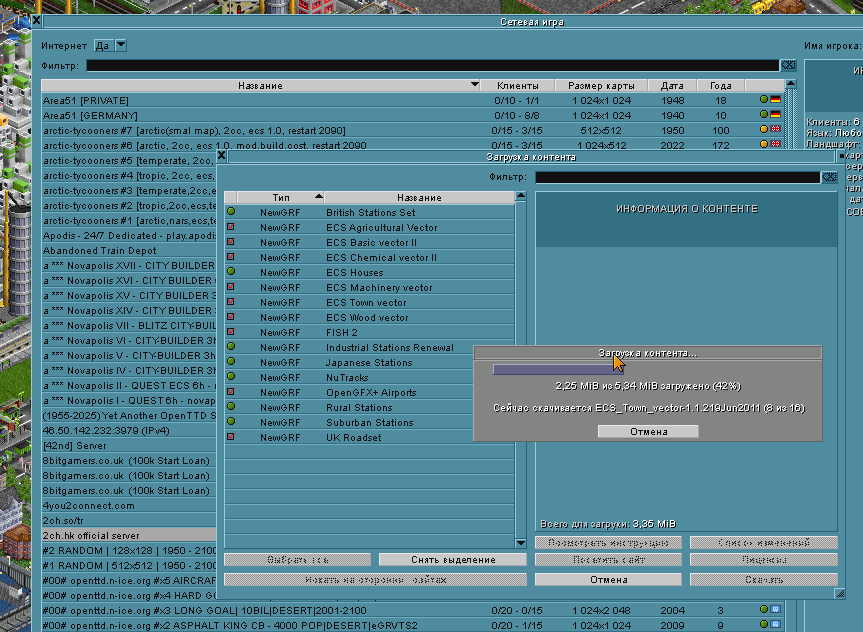Close the content download window

tap(222, 156)
